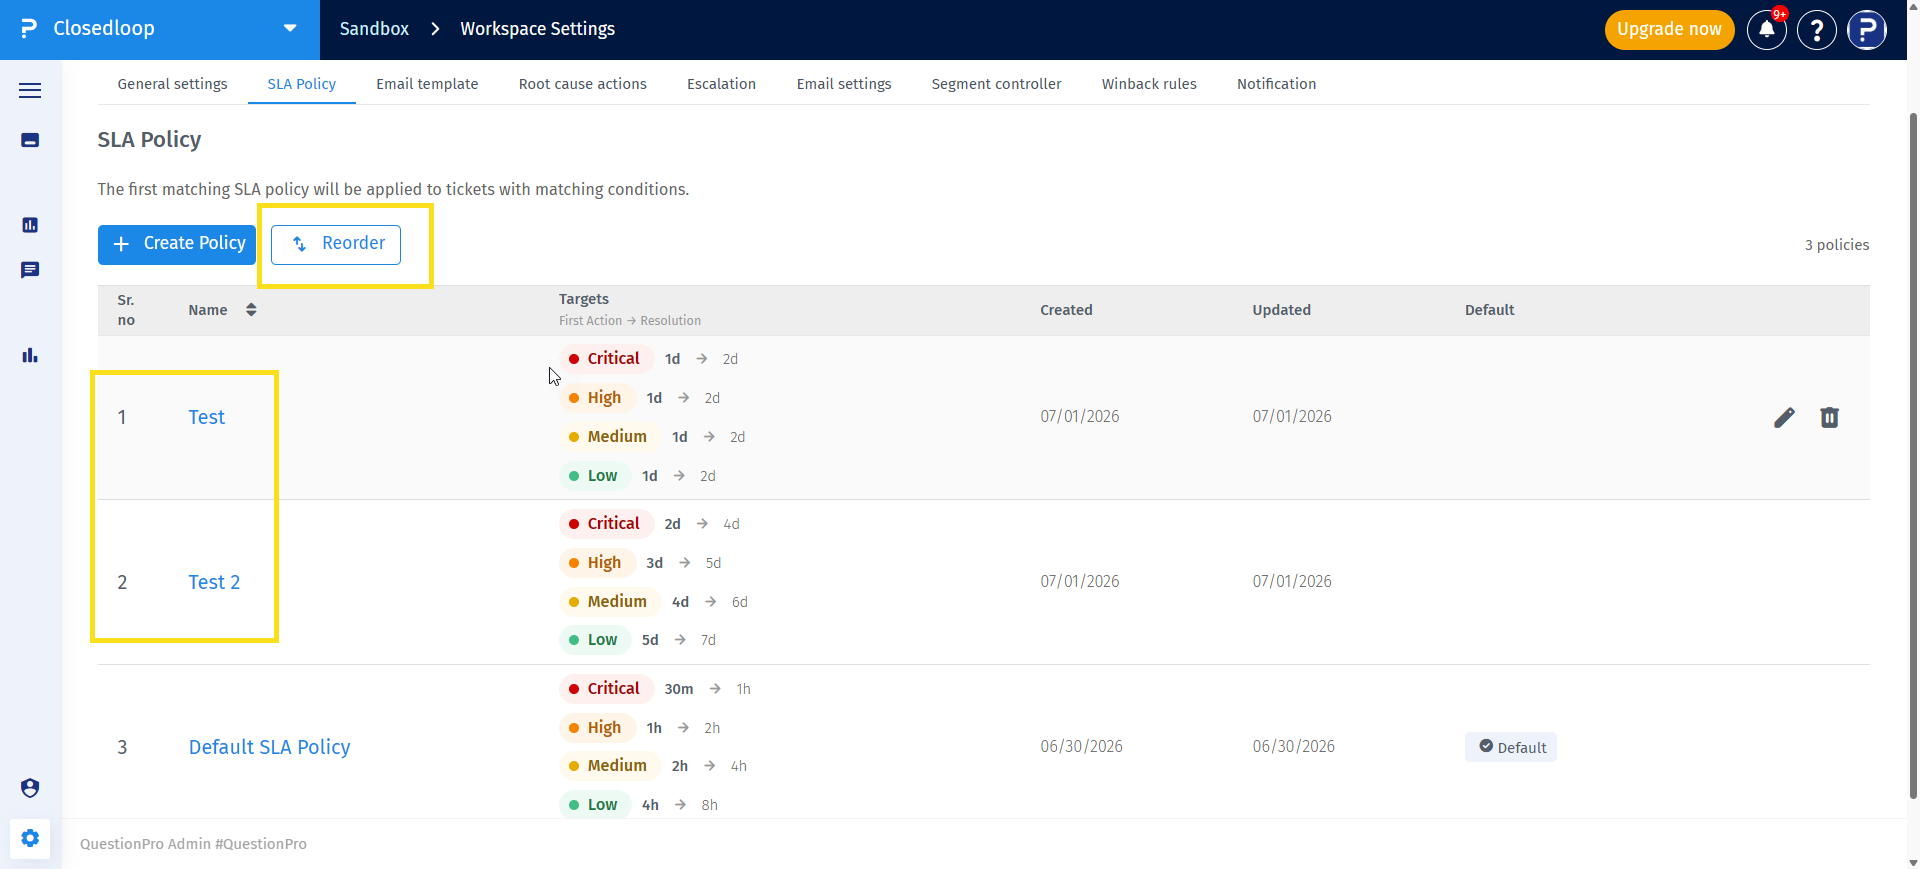Click the Create Policy button
Screen dimensions: 1920x869
(177, 244)
